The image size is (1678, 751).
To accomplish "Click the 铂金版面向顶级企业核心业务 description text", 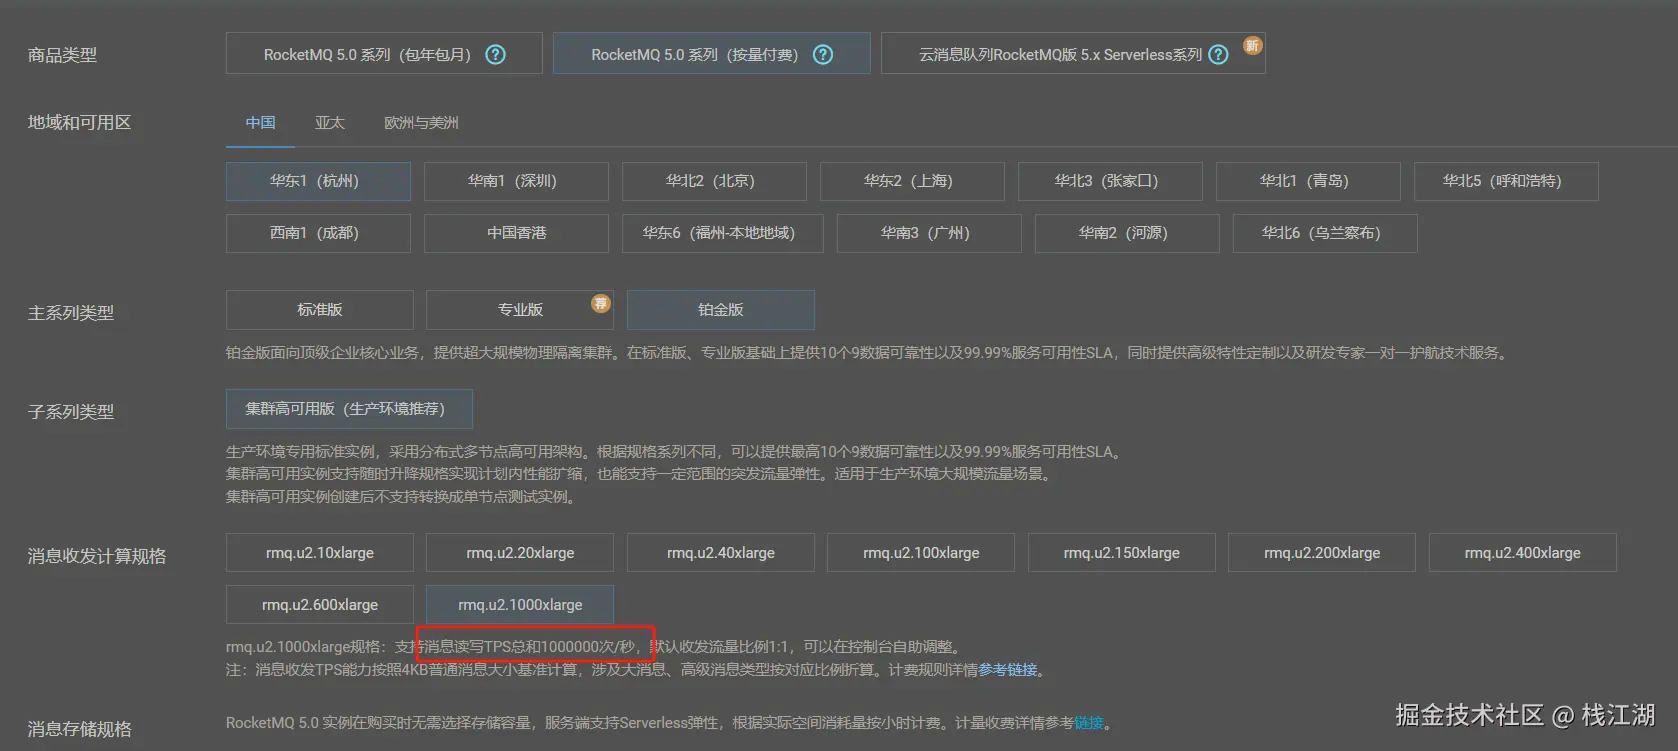I will (867, 353).
